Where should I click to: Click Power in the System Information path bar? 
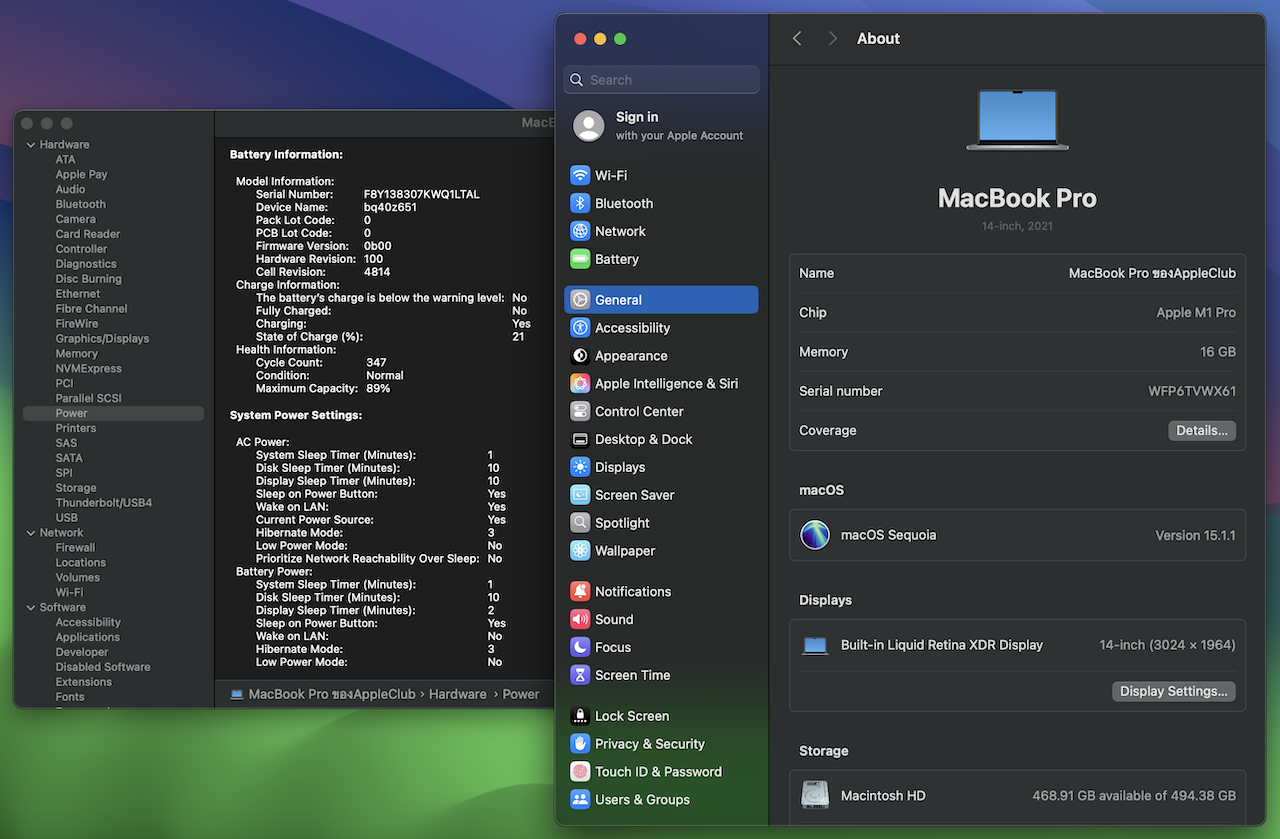pyautogui.click(x=521, y=694)
